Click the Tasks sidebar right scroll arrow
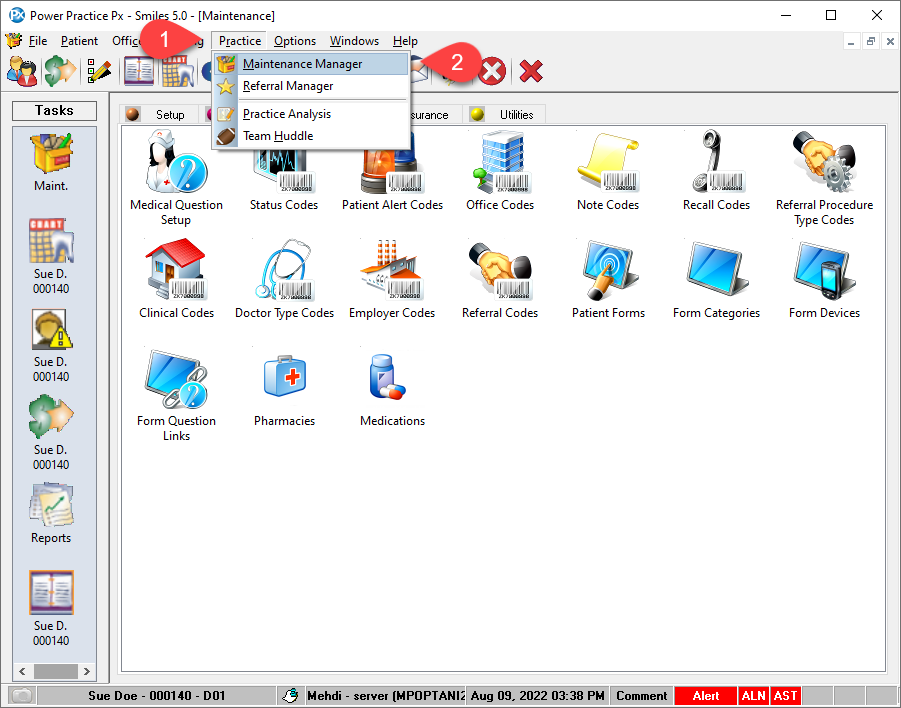This screenshot has width=901, height=708. click(87, 671)
